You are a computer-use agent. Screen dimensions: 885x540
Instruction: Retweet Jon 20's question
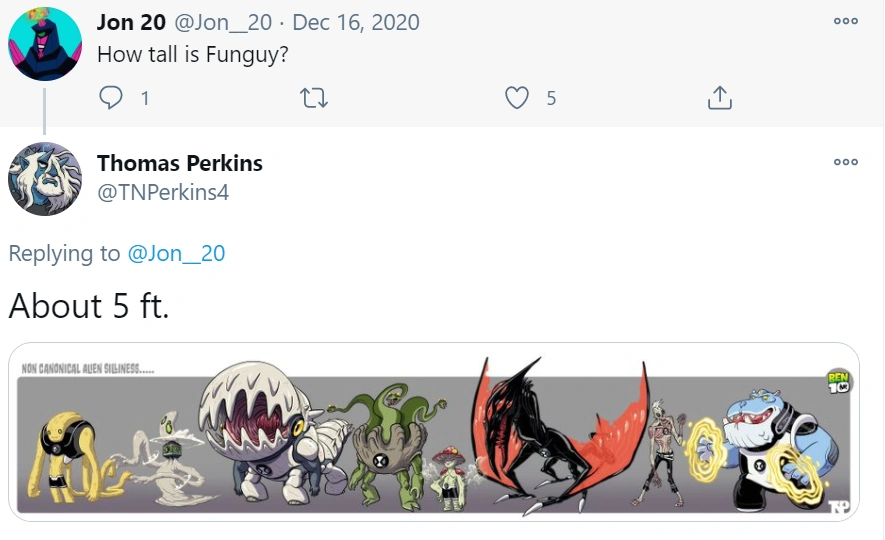(x=314, y=97)
